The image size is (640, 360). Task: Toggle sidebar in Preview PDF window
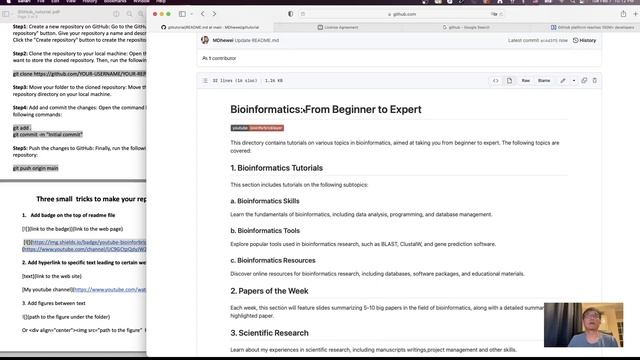[6, 14]
